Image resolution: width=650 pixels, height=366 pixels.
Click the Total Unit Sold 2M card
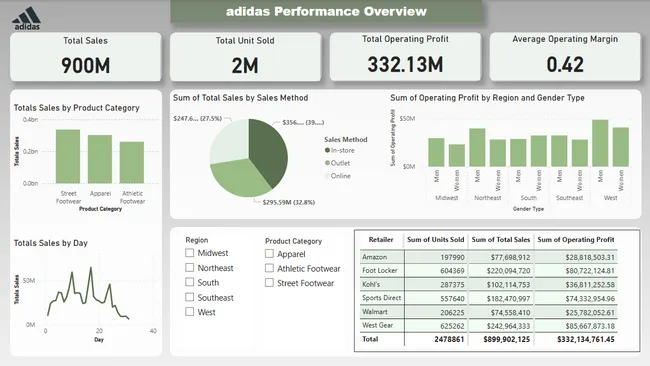pos(245,57)
